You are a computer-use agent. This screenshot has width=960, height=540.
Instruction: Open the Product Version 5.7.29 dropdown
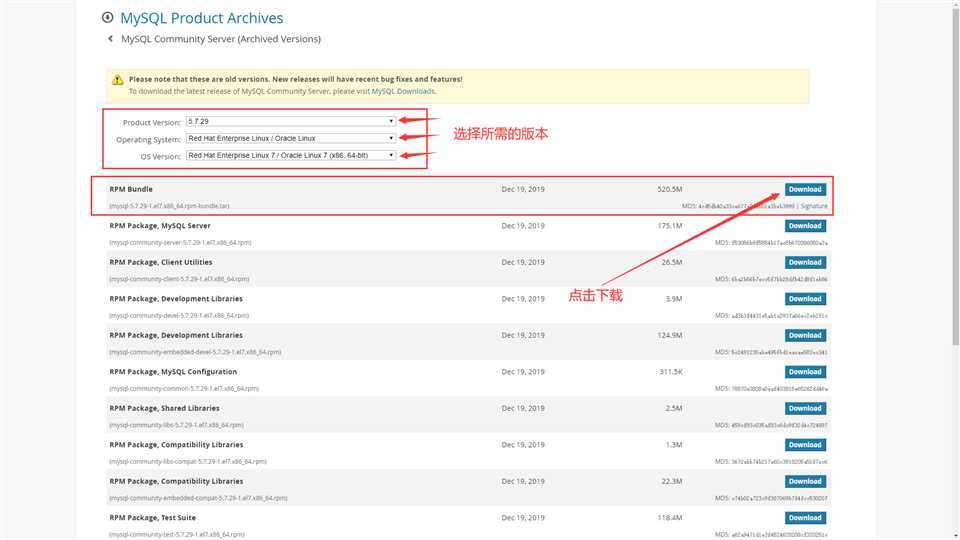[x=291, y=121]
